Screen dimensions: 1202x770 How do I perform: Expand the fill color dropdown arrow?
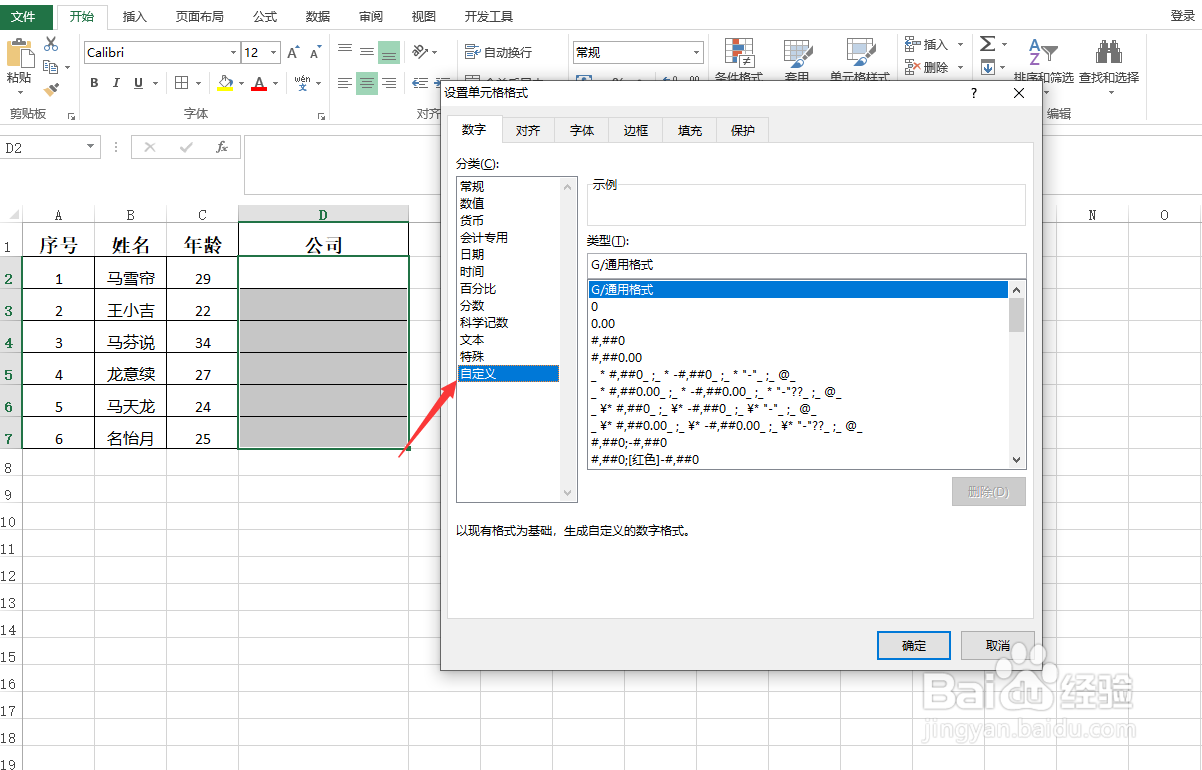point(240,83)
